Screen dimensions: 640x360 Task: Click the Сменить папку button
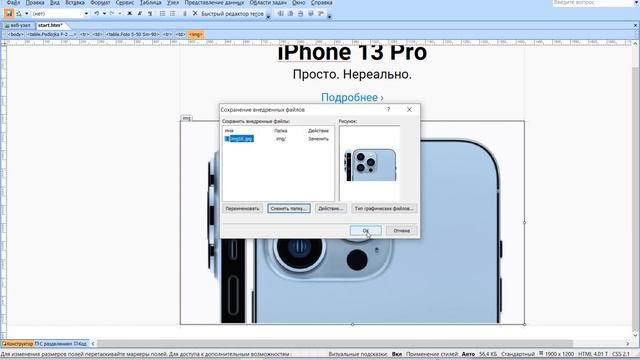click(x=289, y=209)
